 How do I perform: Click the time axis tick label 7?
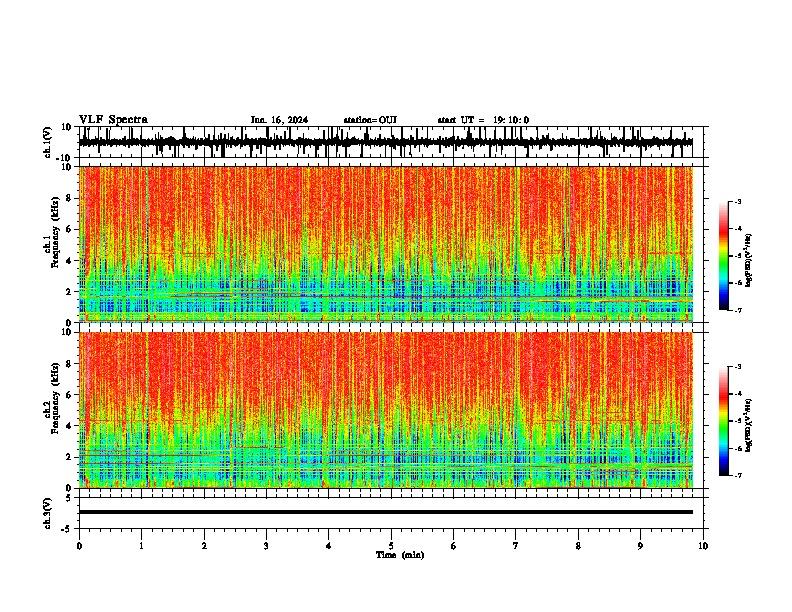516,546
